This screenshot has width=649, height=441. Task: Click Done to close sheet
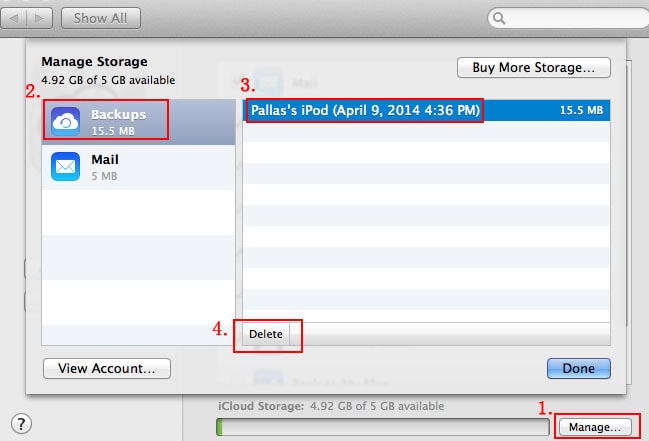point(579,368)
